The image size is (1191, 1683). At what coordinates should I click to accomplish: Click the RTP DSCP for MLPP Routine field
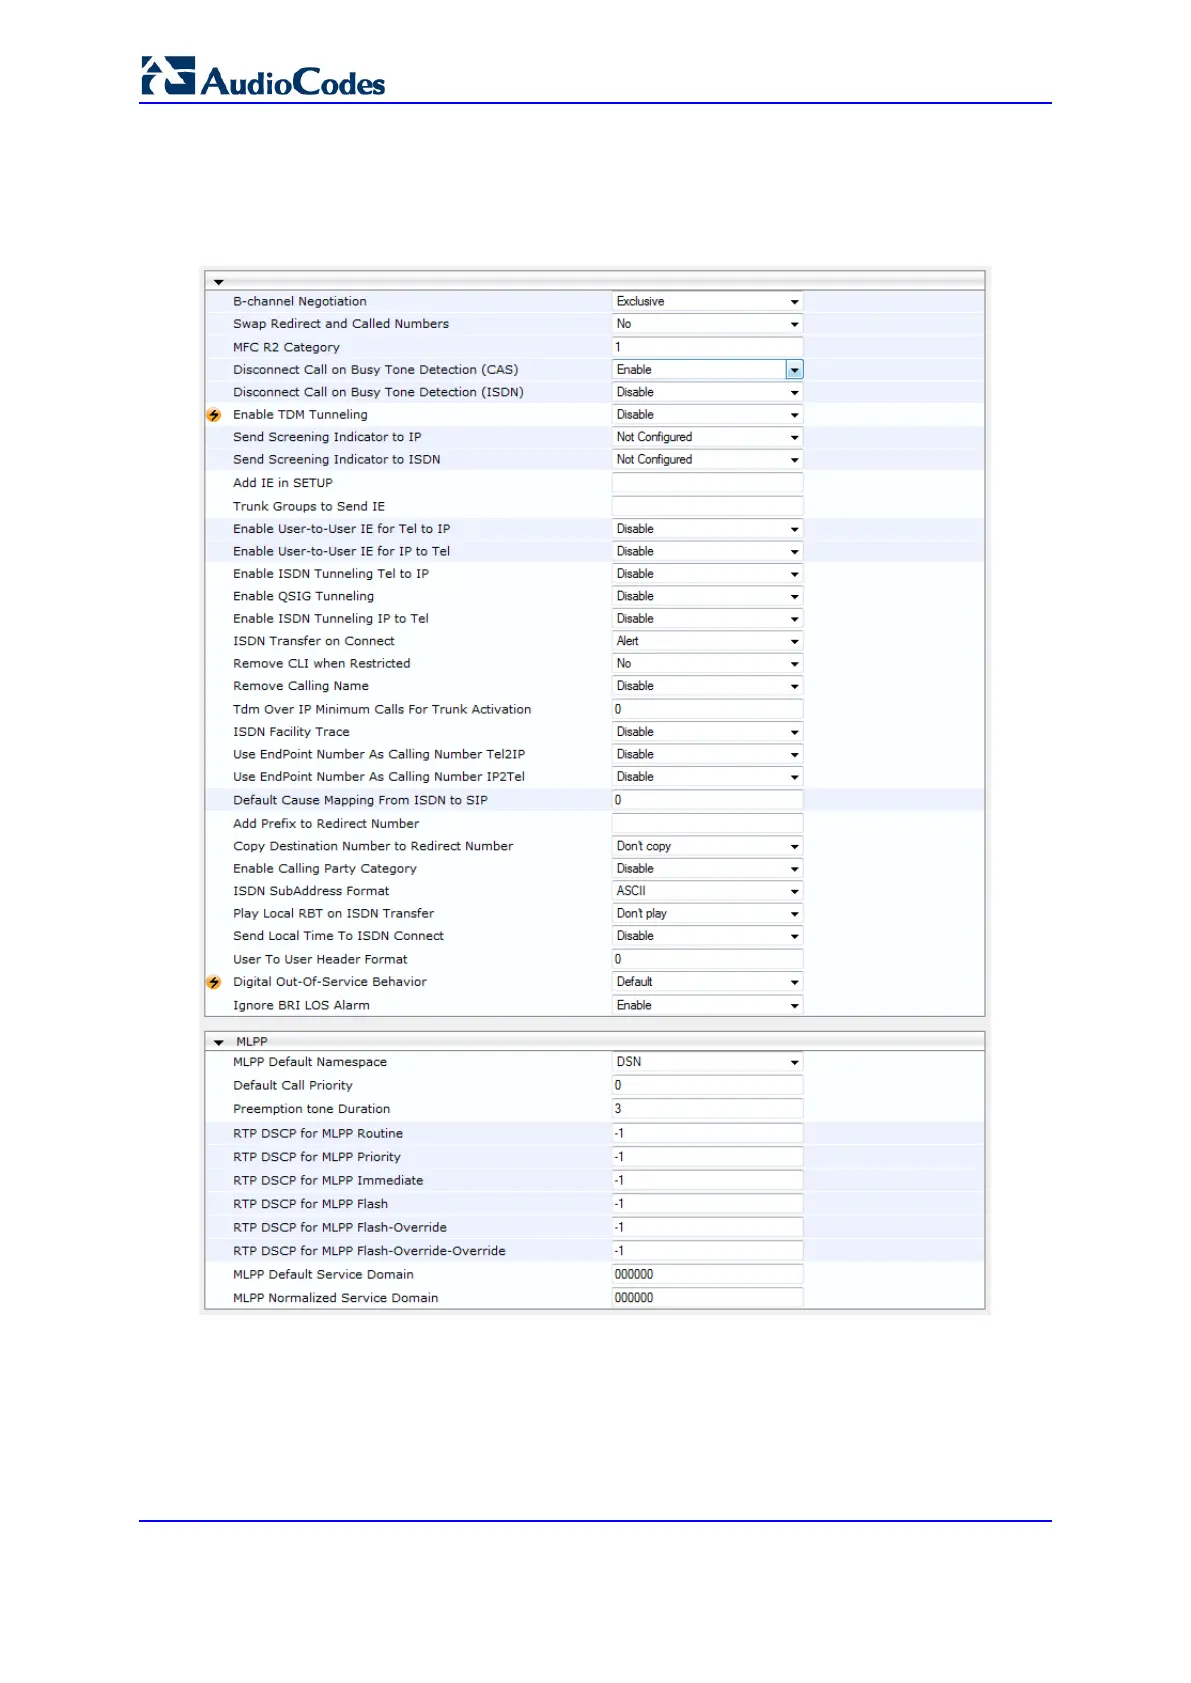[707, 1133]
